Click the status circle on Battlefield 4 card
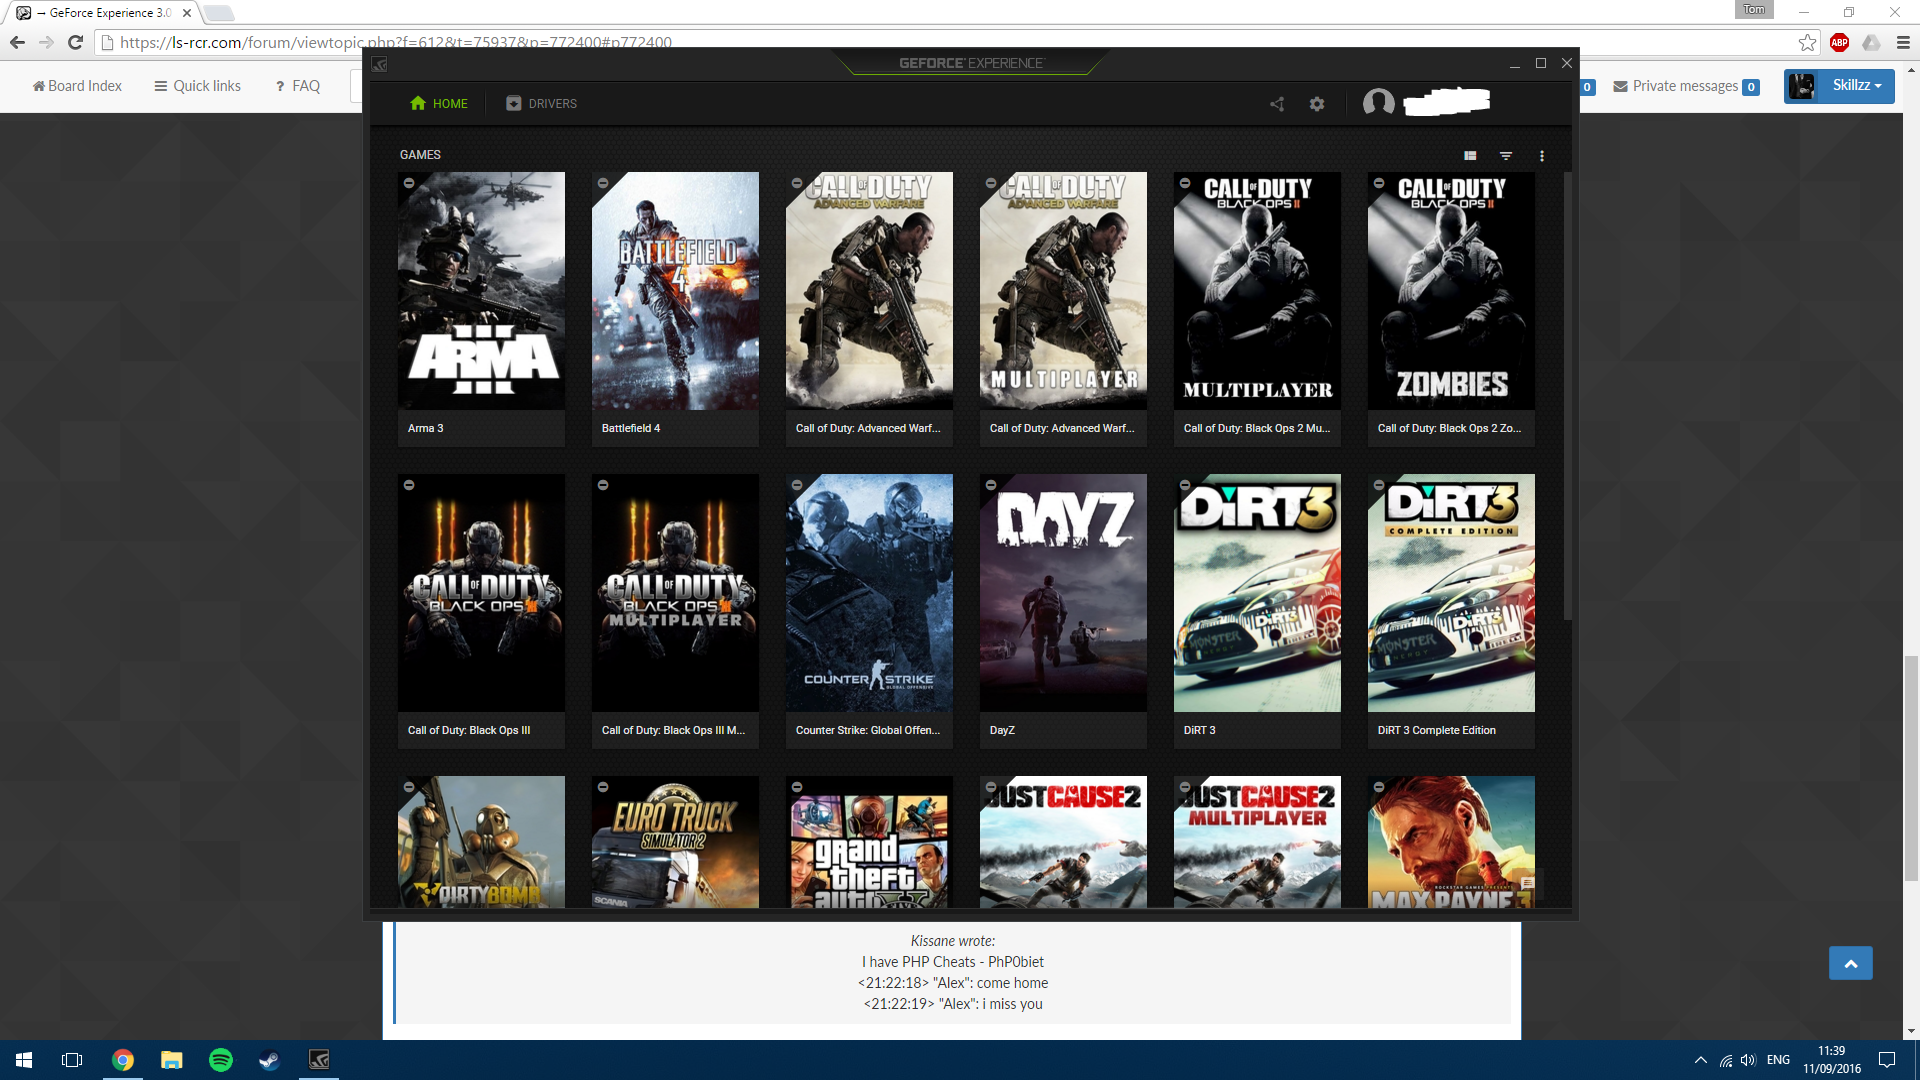 point(603,183)
